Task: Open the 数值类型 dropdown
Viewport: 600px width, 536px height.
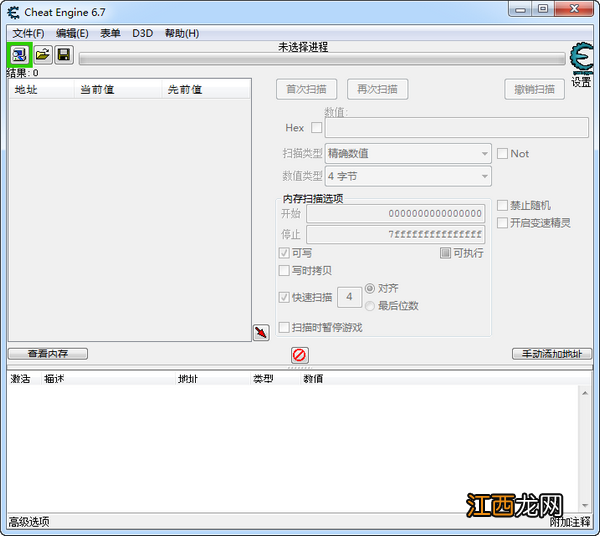Action: [408, 176]
